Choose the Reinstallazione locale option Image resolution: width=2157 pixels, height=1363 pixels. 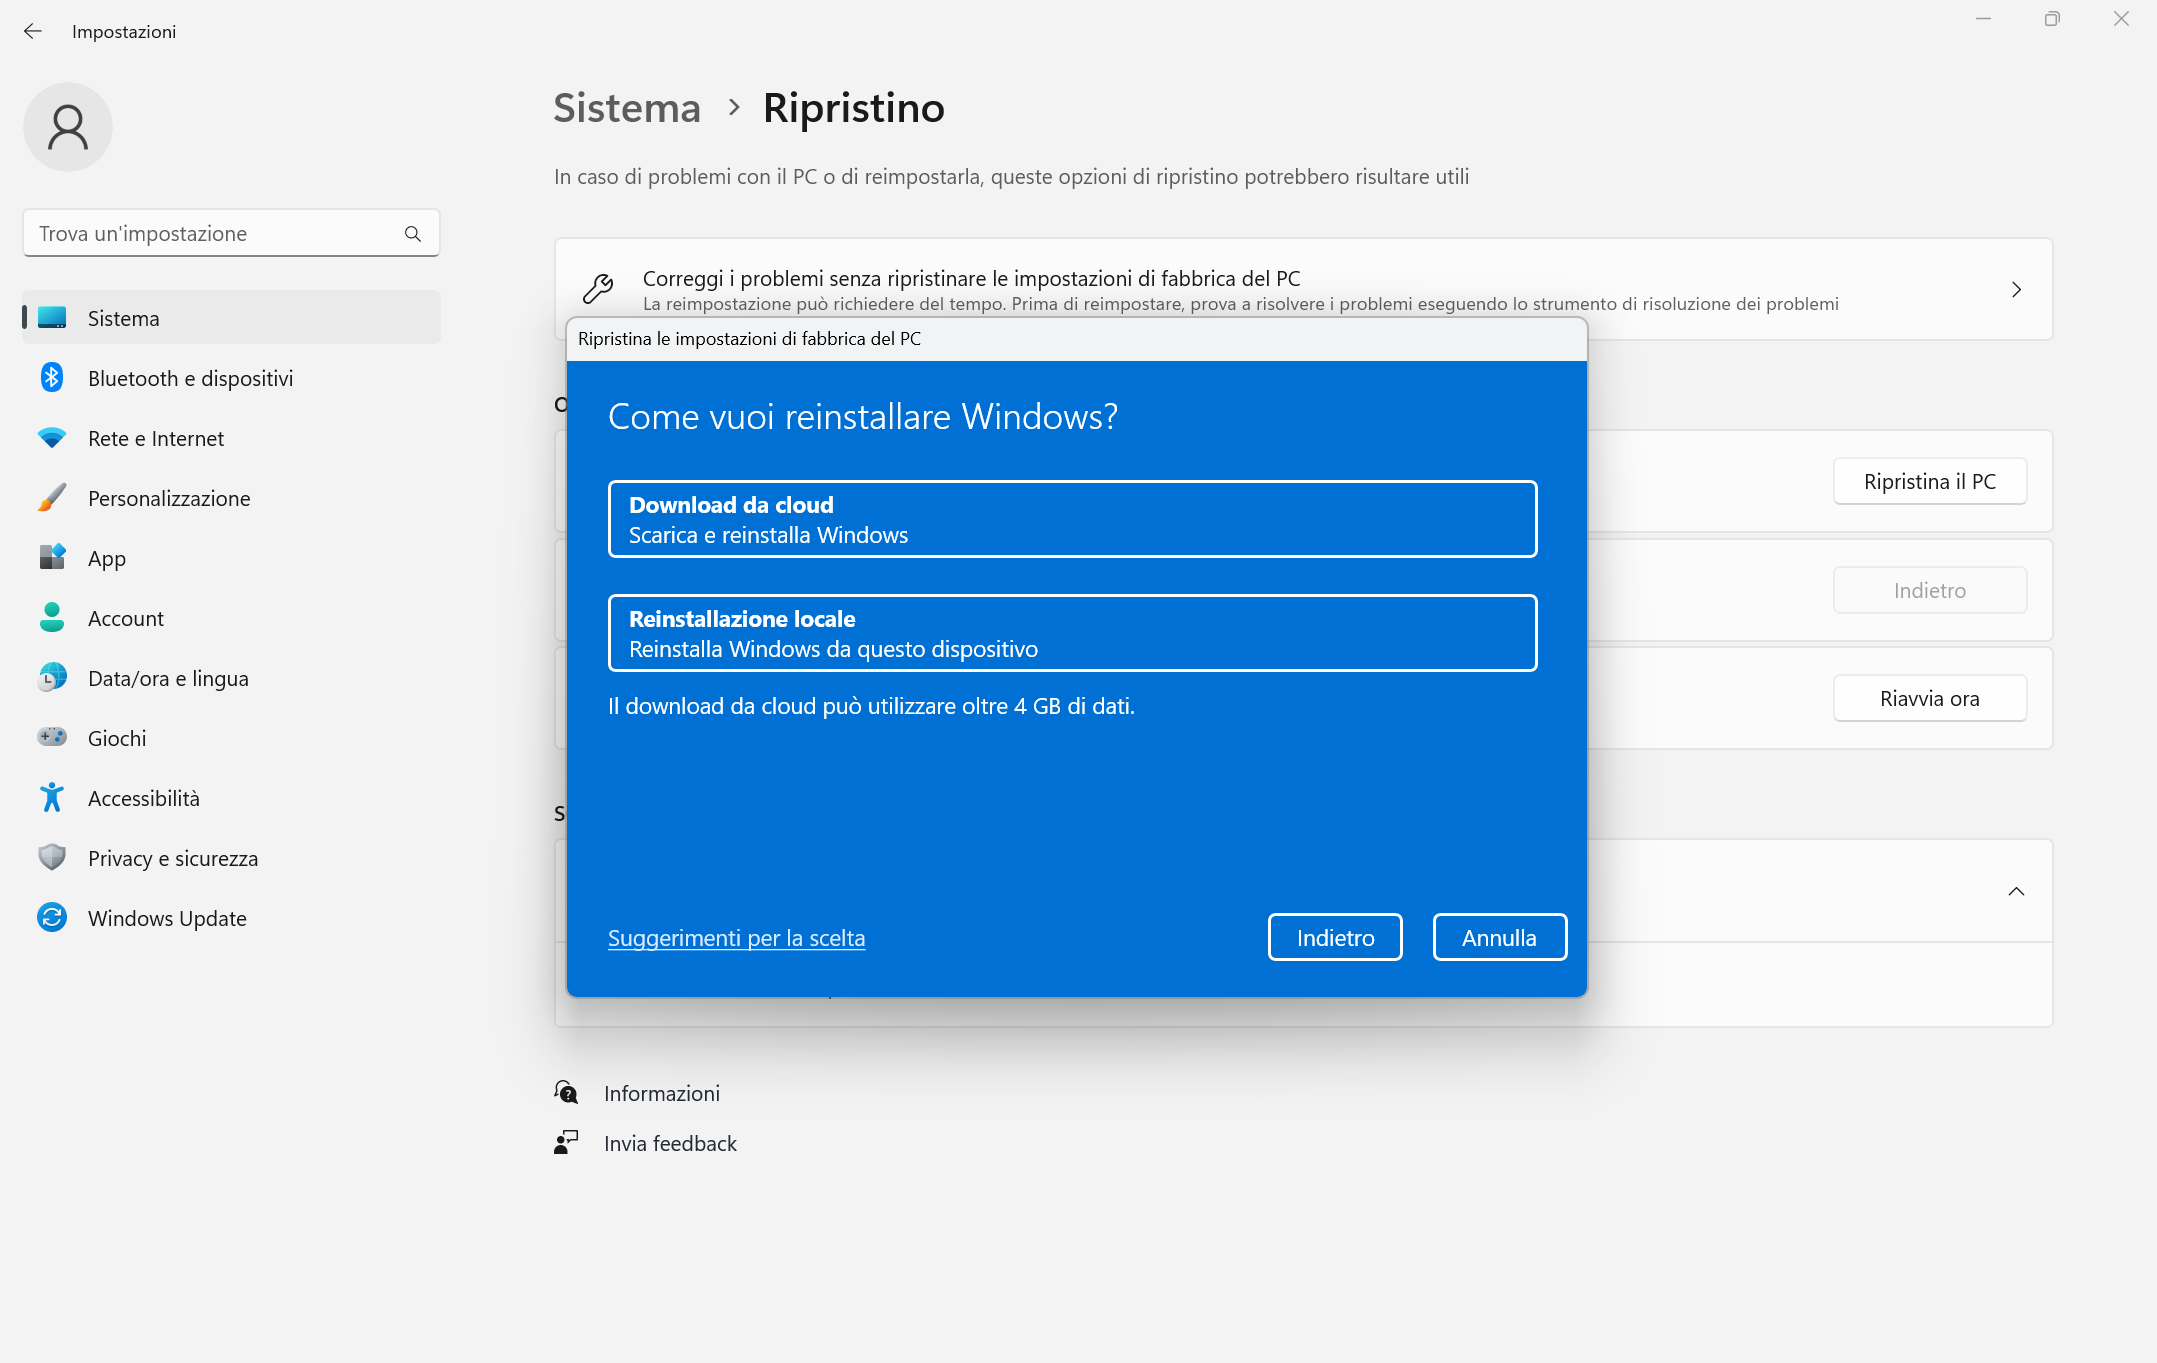(x=1071, y=632)
